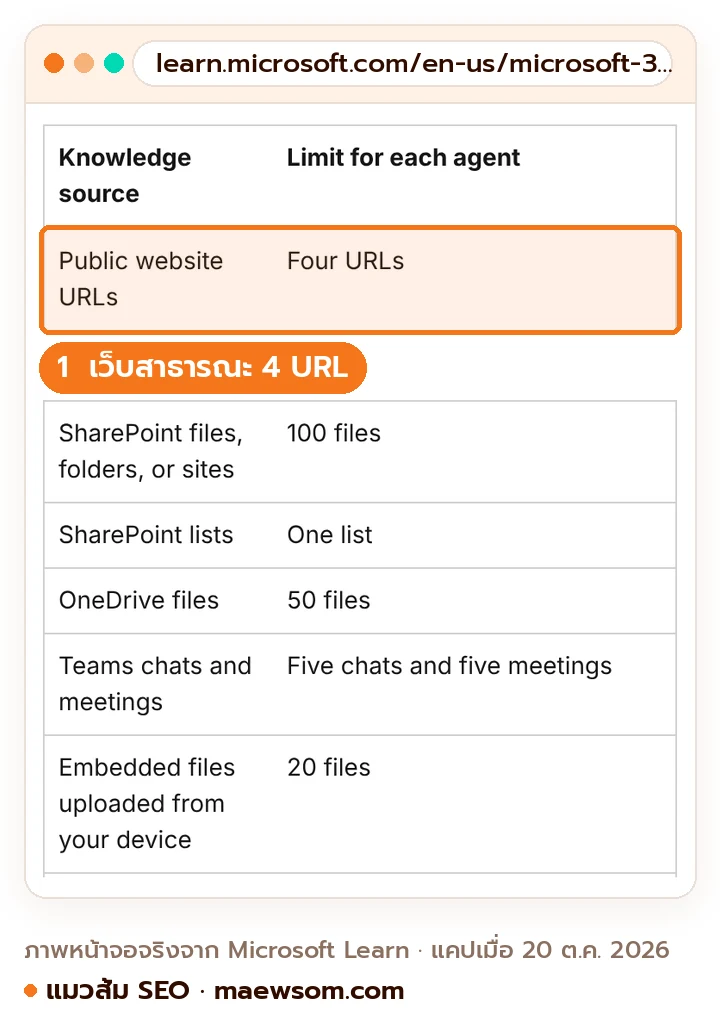Click the orange-red window dot
720x1026 pixels.
pos(54,63)
